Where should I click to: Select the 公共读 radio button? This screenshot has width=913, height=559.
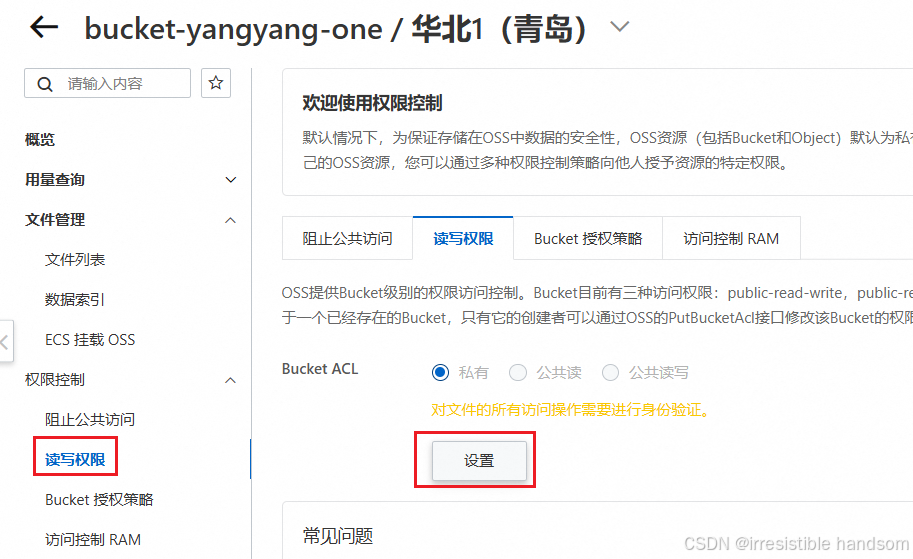tap(518, 372)
